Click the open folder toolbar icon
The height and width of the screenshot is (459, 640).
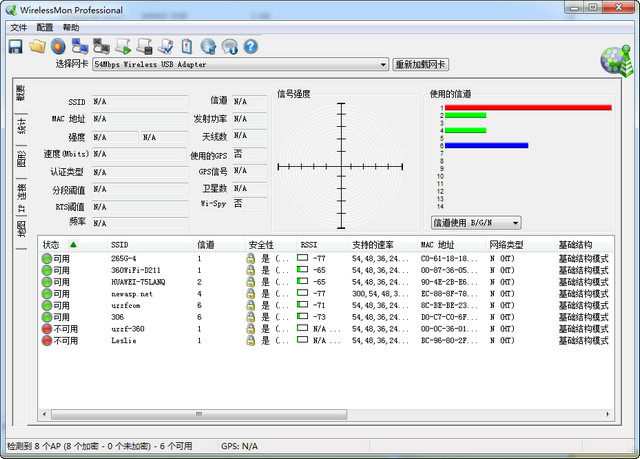tap(37, 46)
